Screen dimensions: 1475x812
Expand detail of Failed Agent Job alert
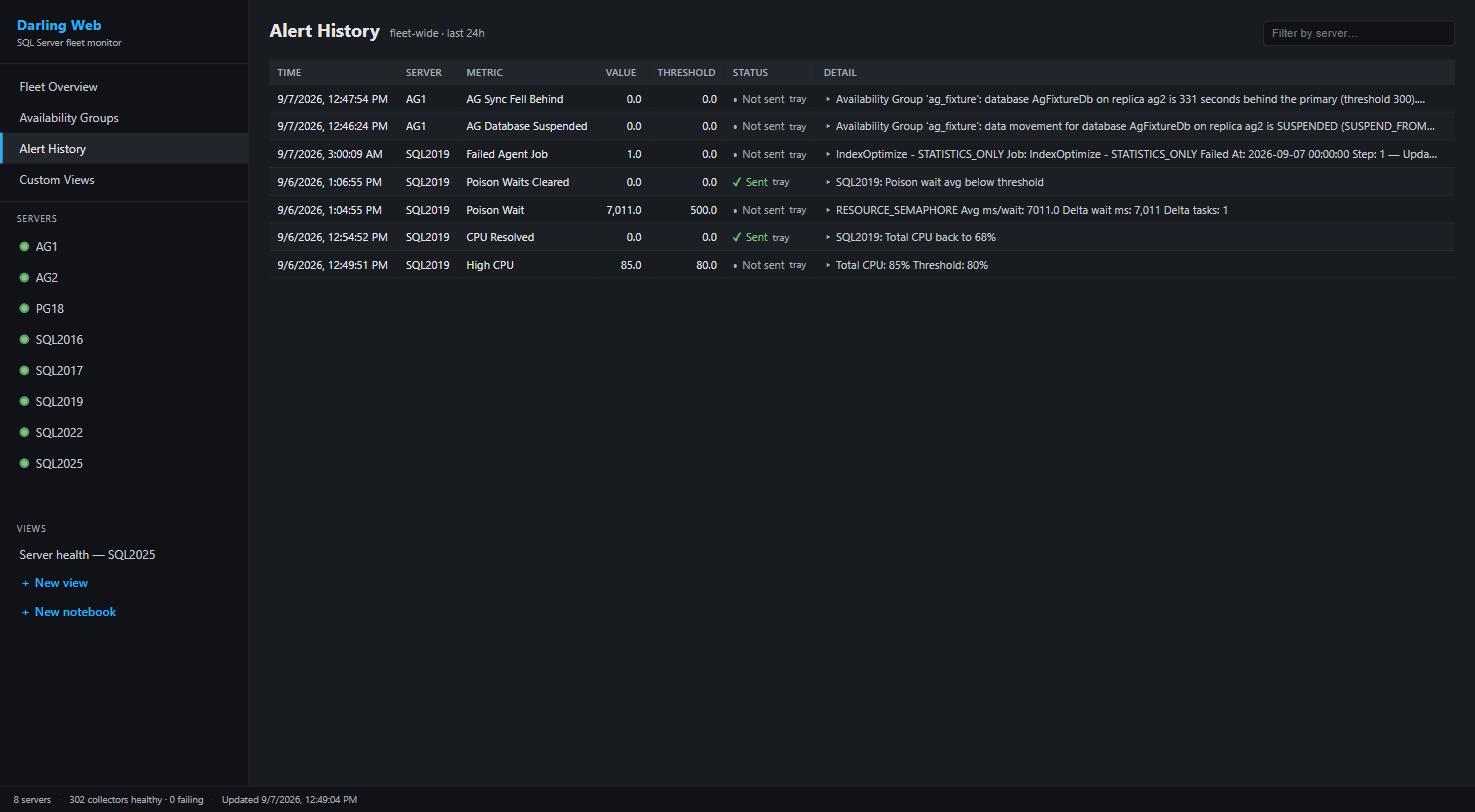828,154
